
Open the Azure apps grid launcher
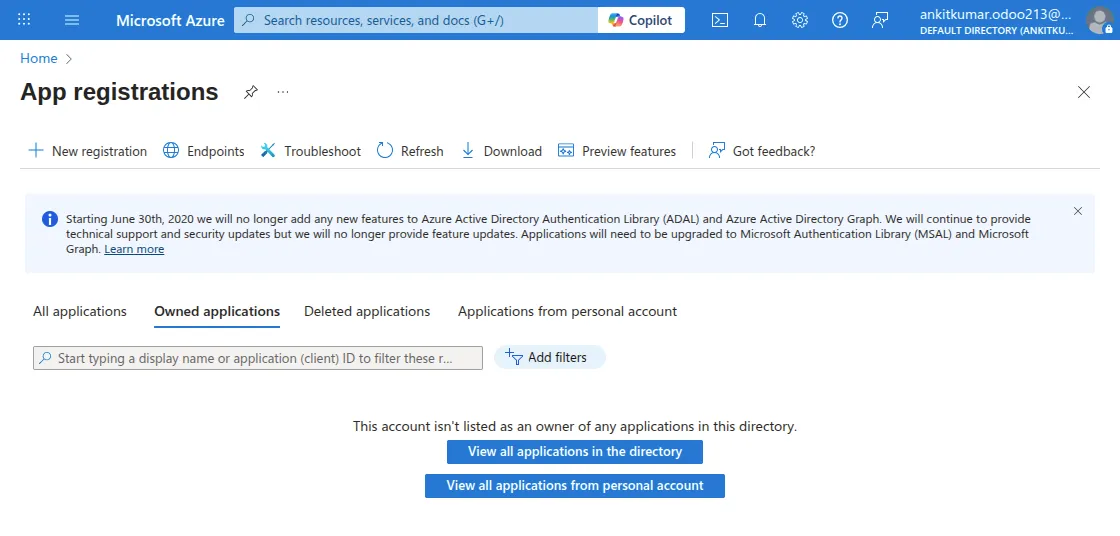[24, 20]
